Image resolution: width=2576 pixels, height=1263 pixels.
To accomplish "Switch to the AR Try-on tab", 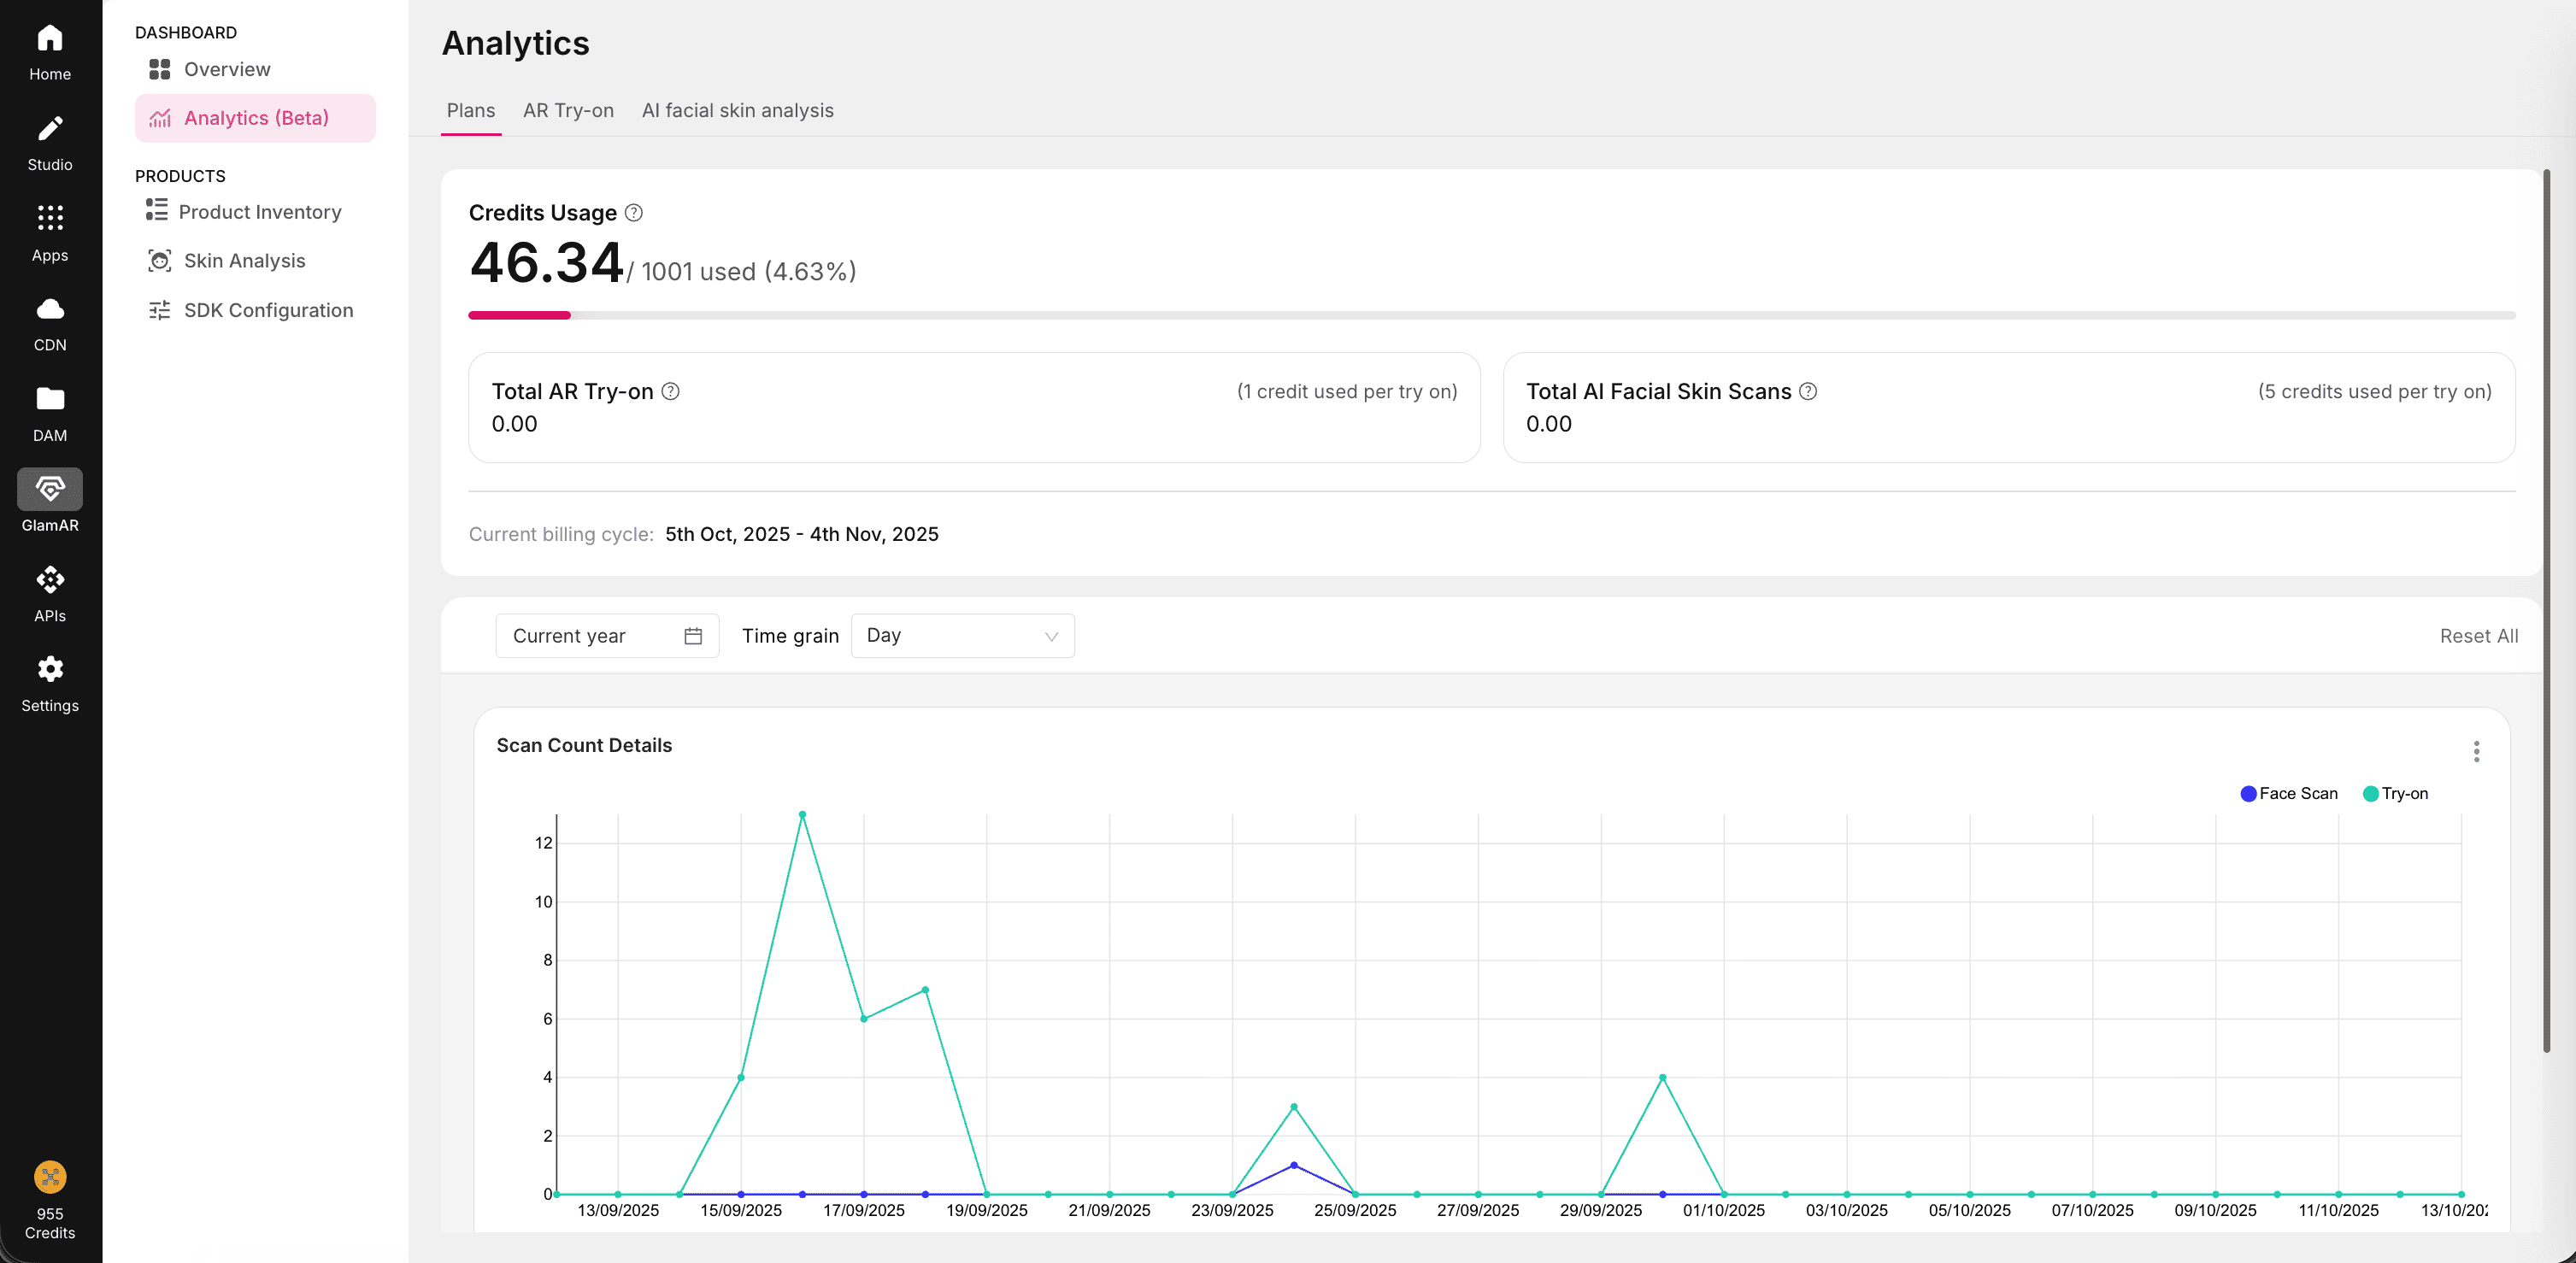I will coord(568,111).
